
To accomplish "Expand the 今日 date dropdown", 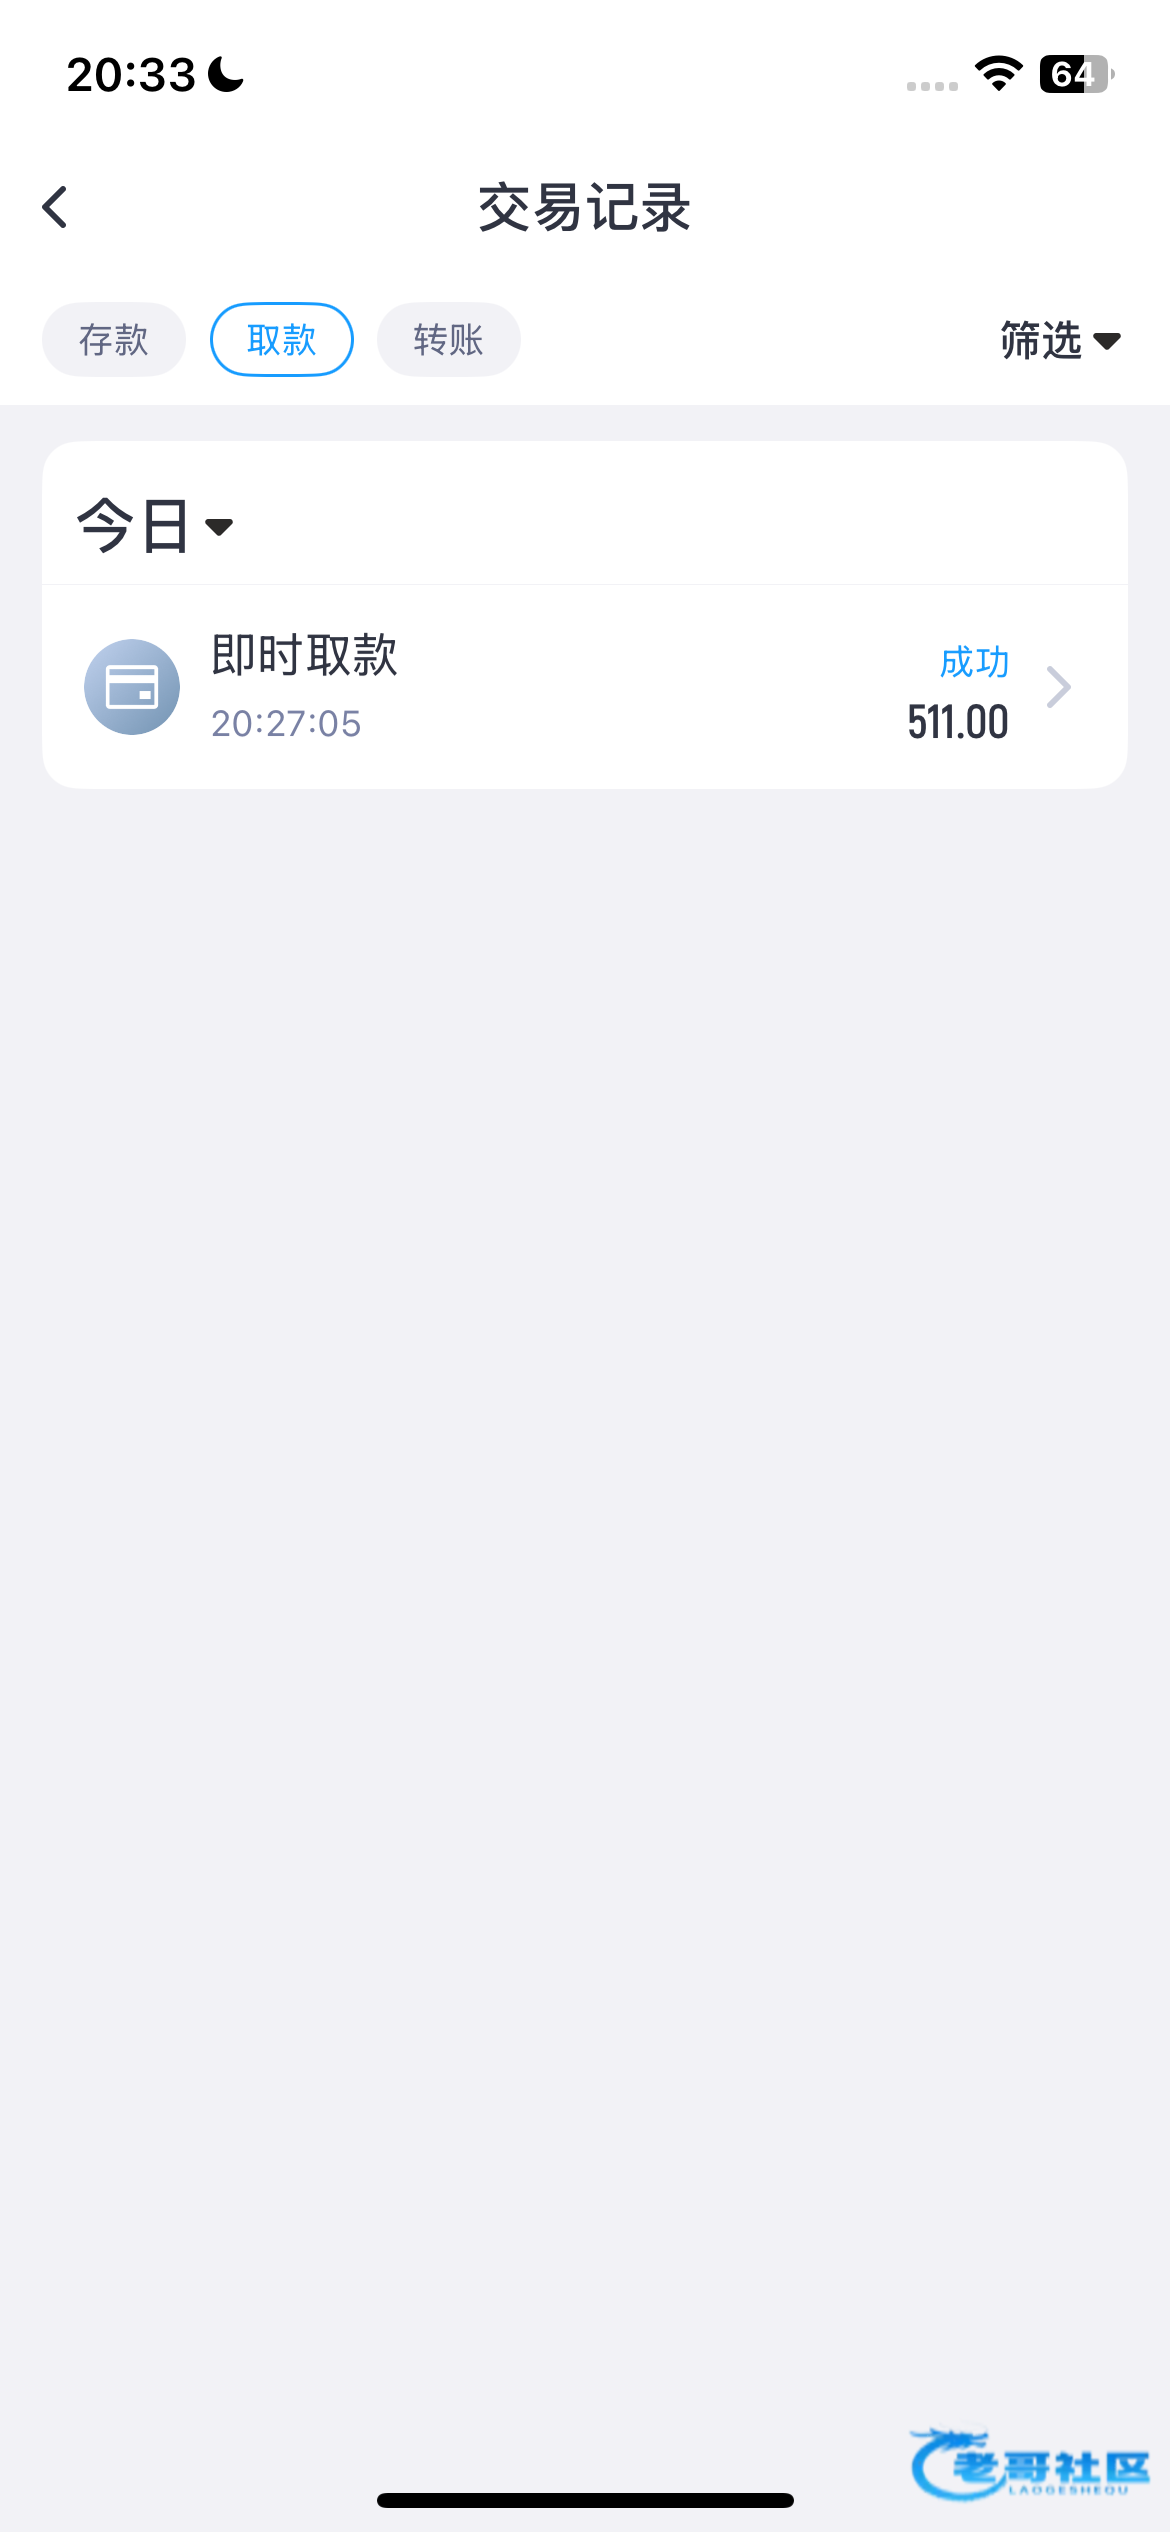I will [155, 526].
